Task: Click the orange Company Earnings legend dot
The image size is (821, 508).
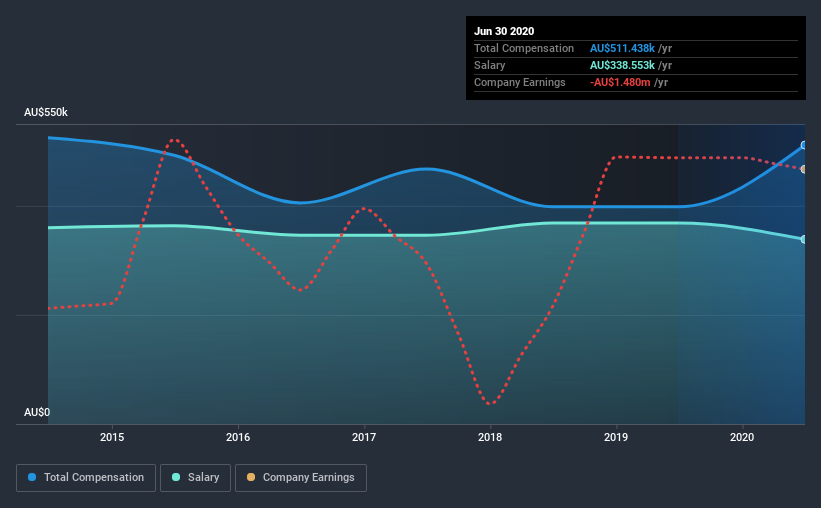Action: pyautogui.click(x=251, y=477)
